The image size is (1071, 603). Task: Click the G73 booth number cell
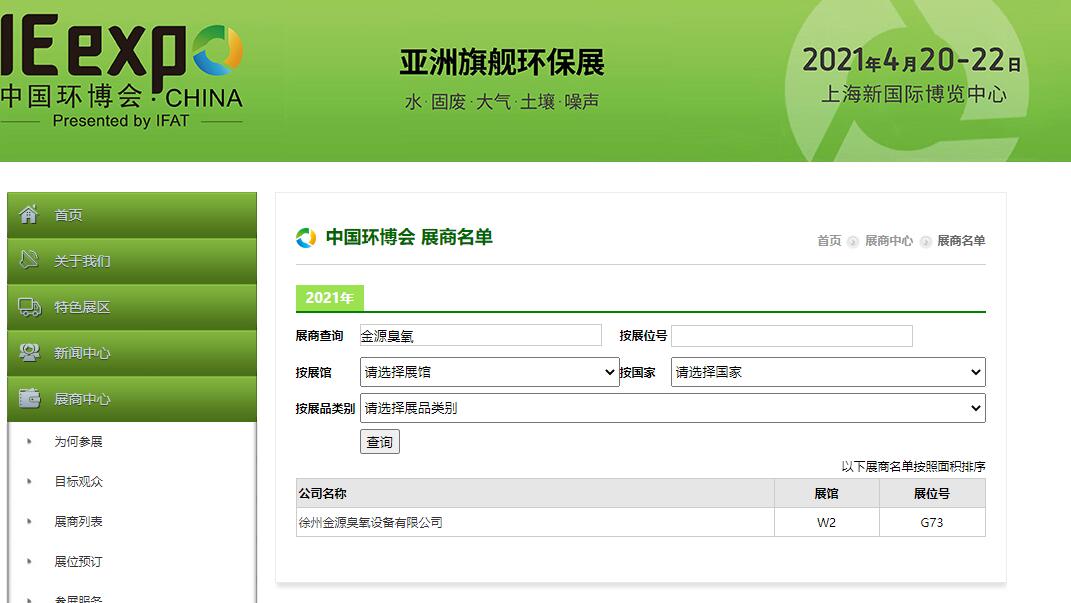[x=932, y=522]
